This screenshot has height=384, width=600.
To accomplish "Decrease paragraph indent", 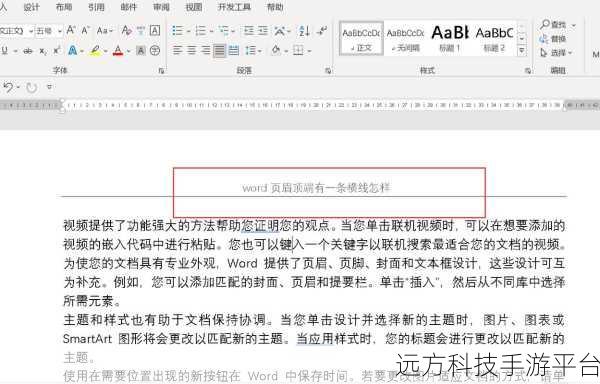I will (x=249, y=31).
